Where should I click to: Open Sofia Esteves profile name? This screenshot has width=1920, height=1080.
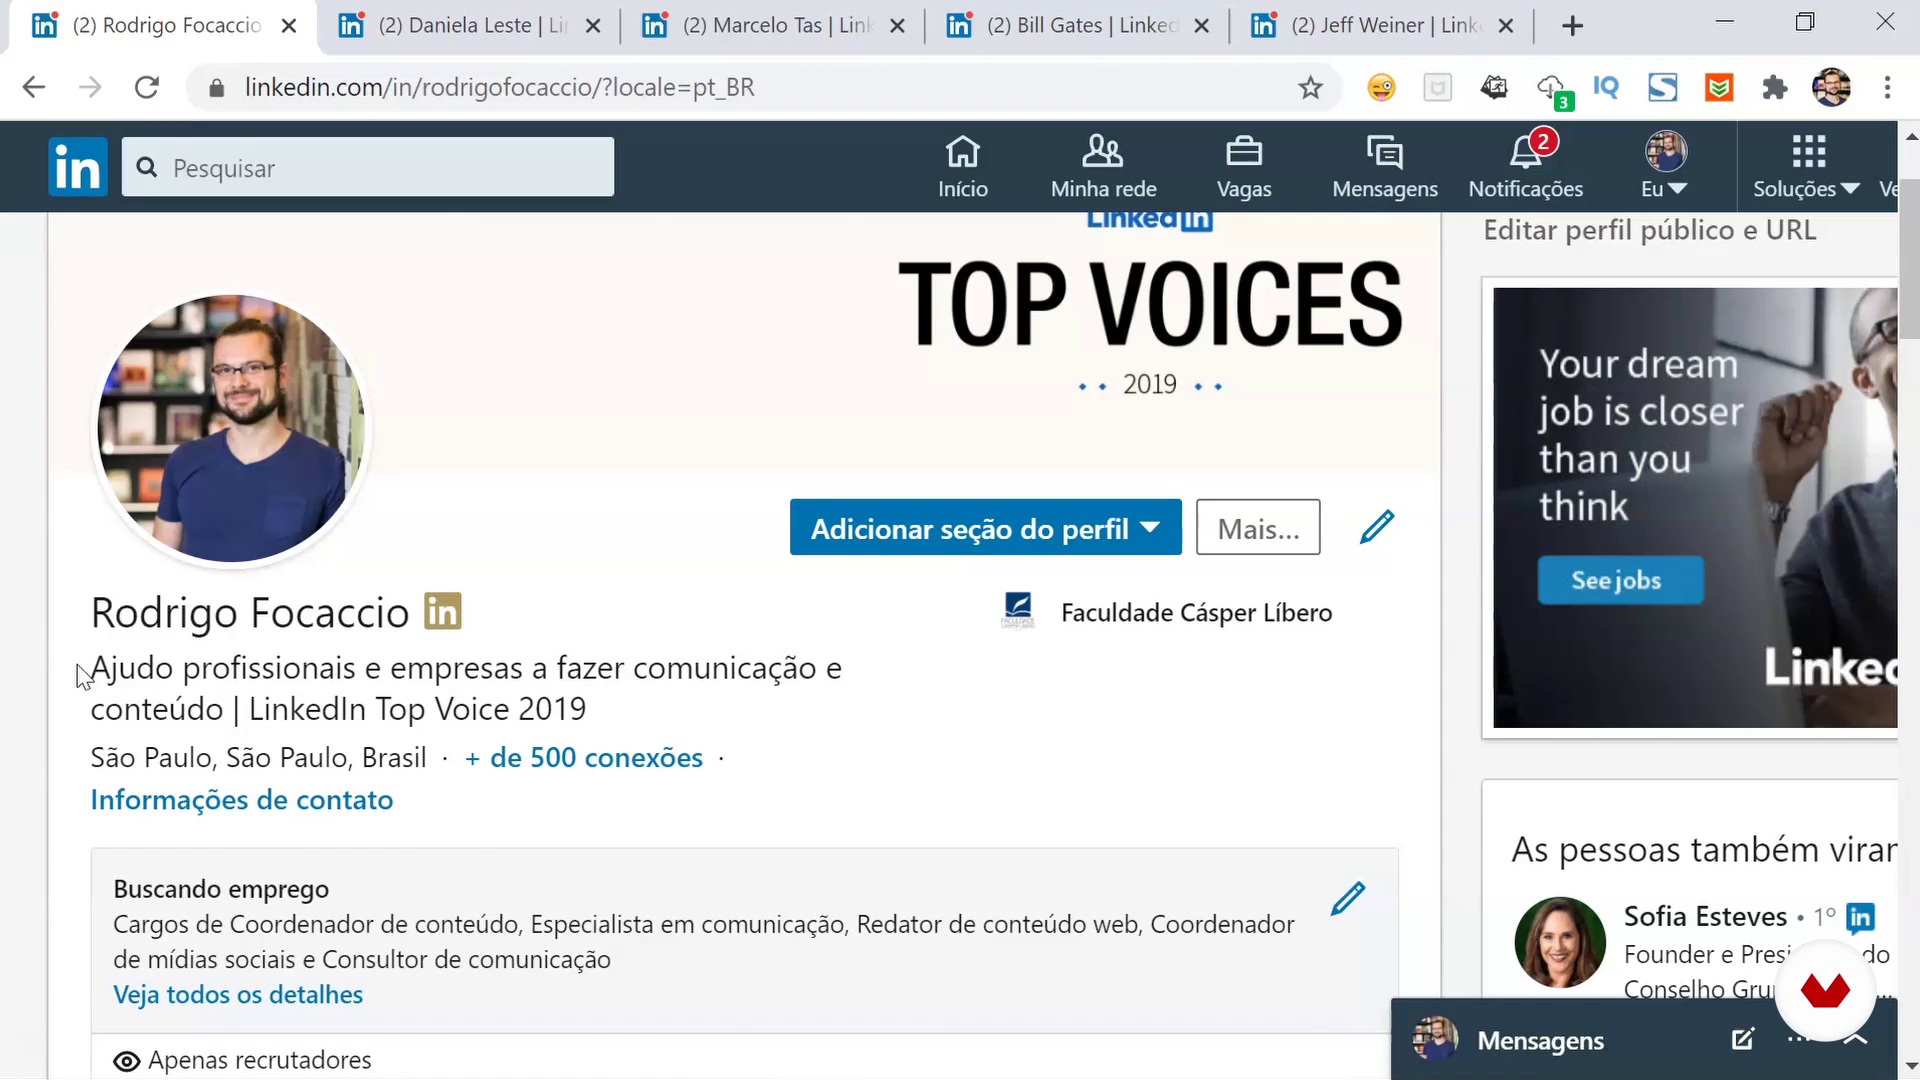[x=1705, y=916]
